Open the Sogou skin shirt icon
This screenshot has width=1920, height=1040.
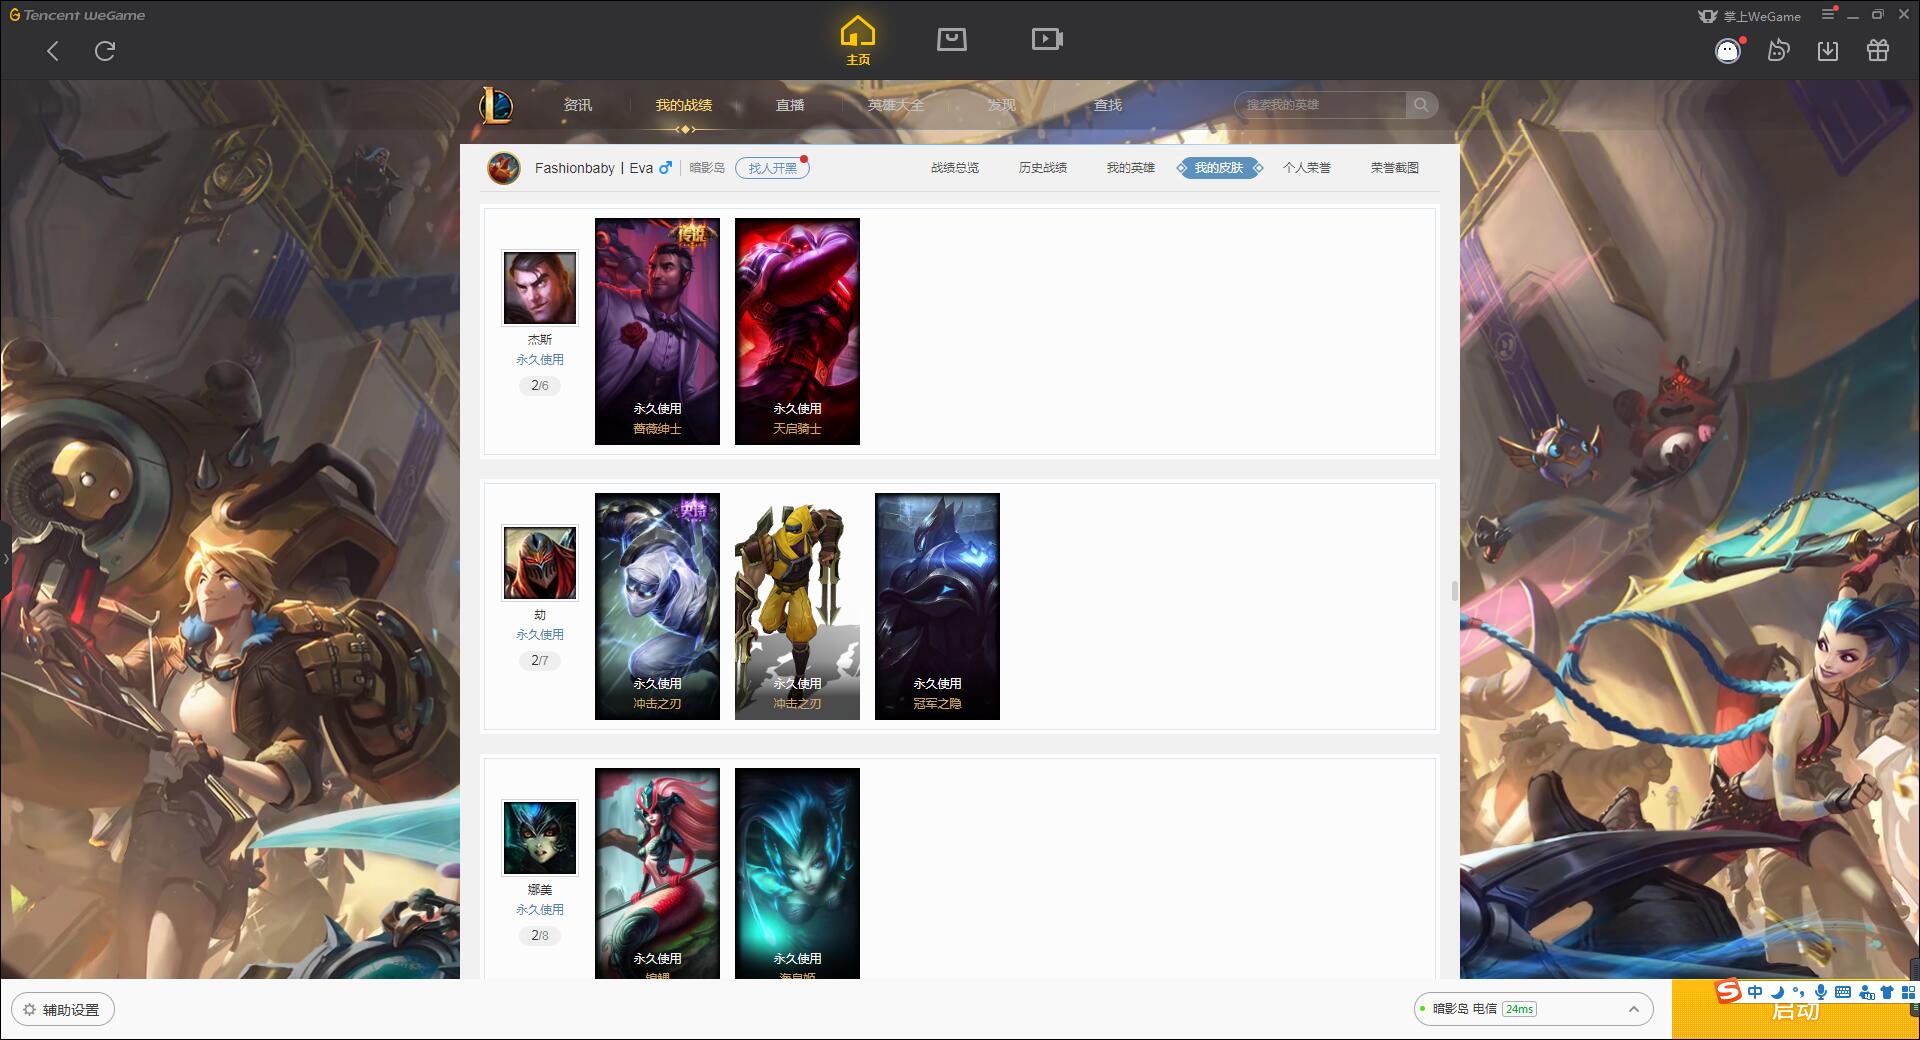tap(1887, 992)
